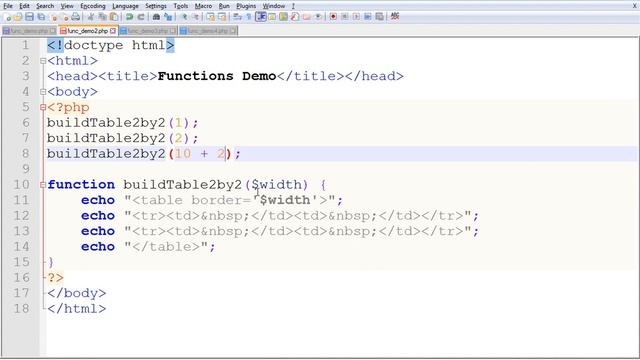
Task: Open the View menu
Action: pos(67,6)
